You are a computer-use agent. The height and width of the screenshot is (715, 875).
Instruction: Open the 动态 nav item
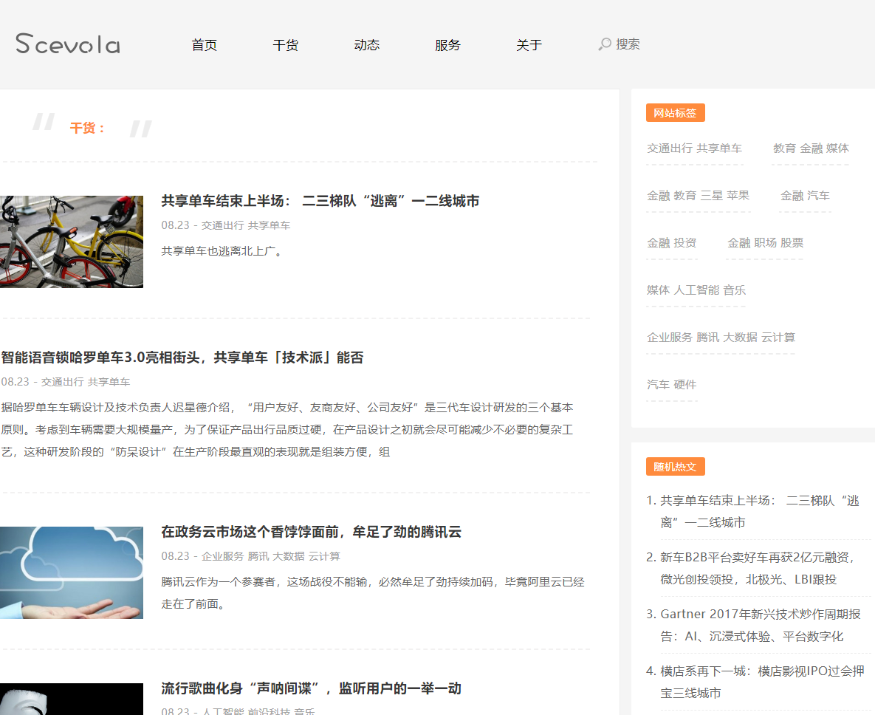367,45
